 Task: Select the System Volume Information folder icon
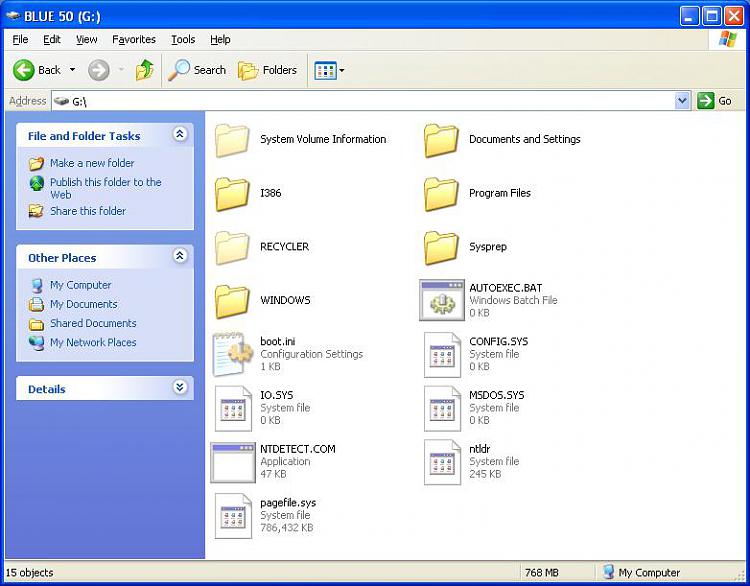click(x=232, y=140)
